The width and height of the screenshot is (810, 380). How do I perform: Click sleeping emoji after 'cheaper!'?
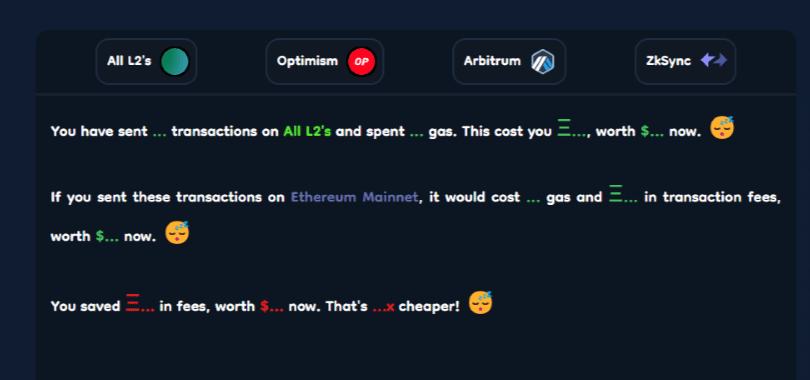[480, 303]
